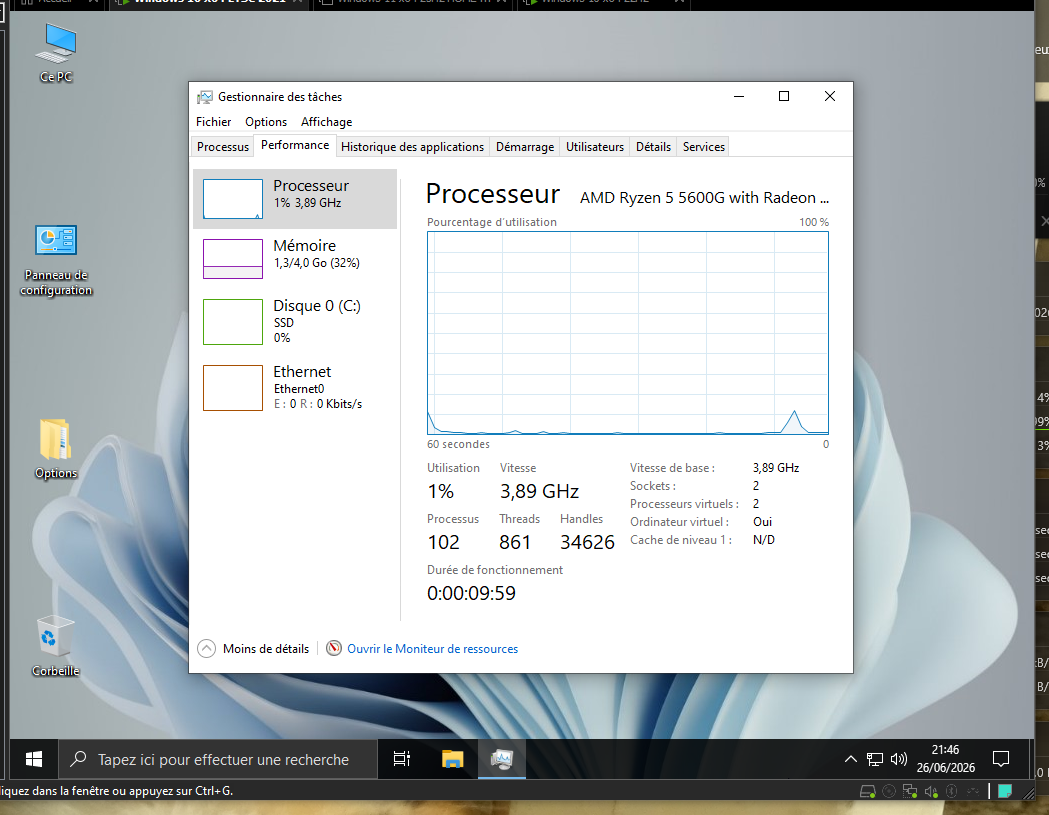The image size is (1049, 815).
Task: Select the Corbeille recycle bin icon
Action: tap(56, 646)
